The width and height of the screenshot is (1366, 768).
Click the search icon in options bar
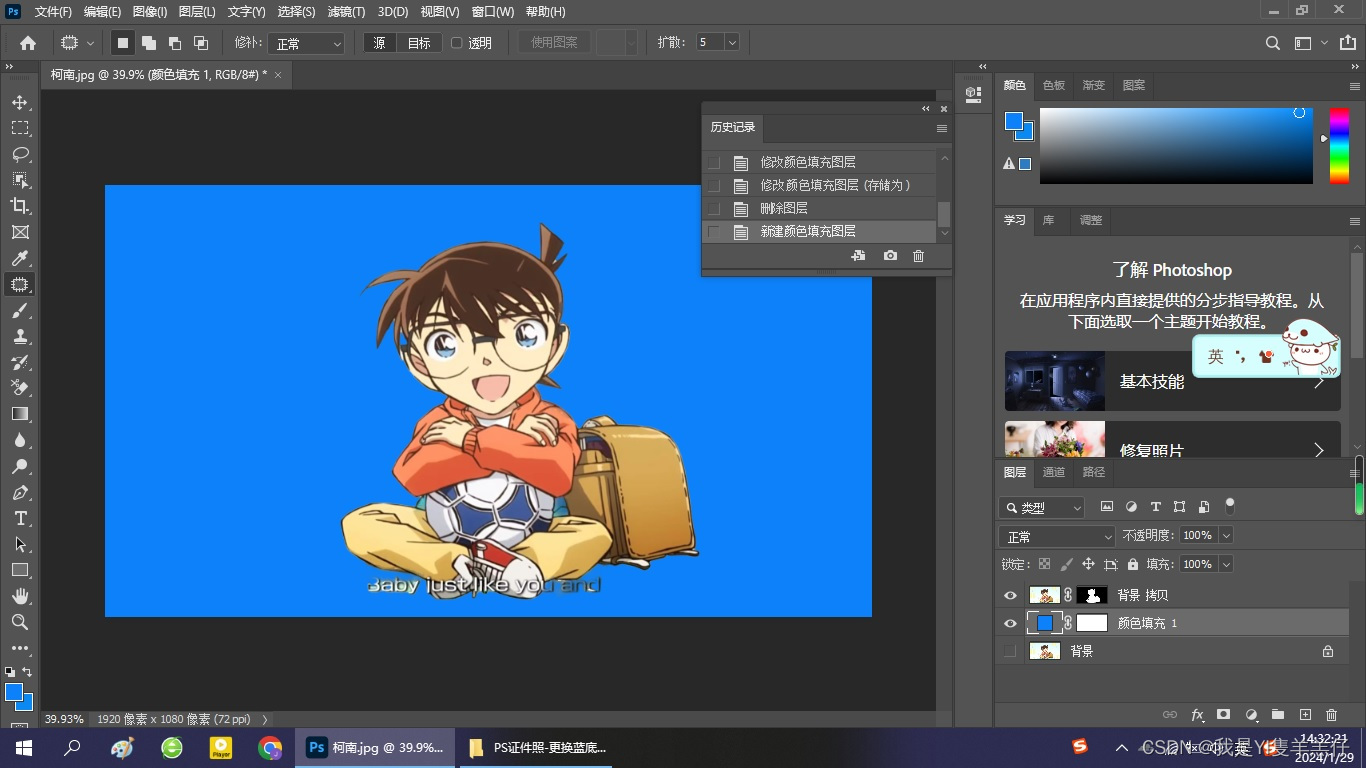pyautogui.click(x=1273, y=43)
